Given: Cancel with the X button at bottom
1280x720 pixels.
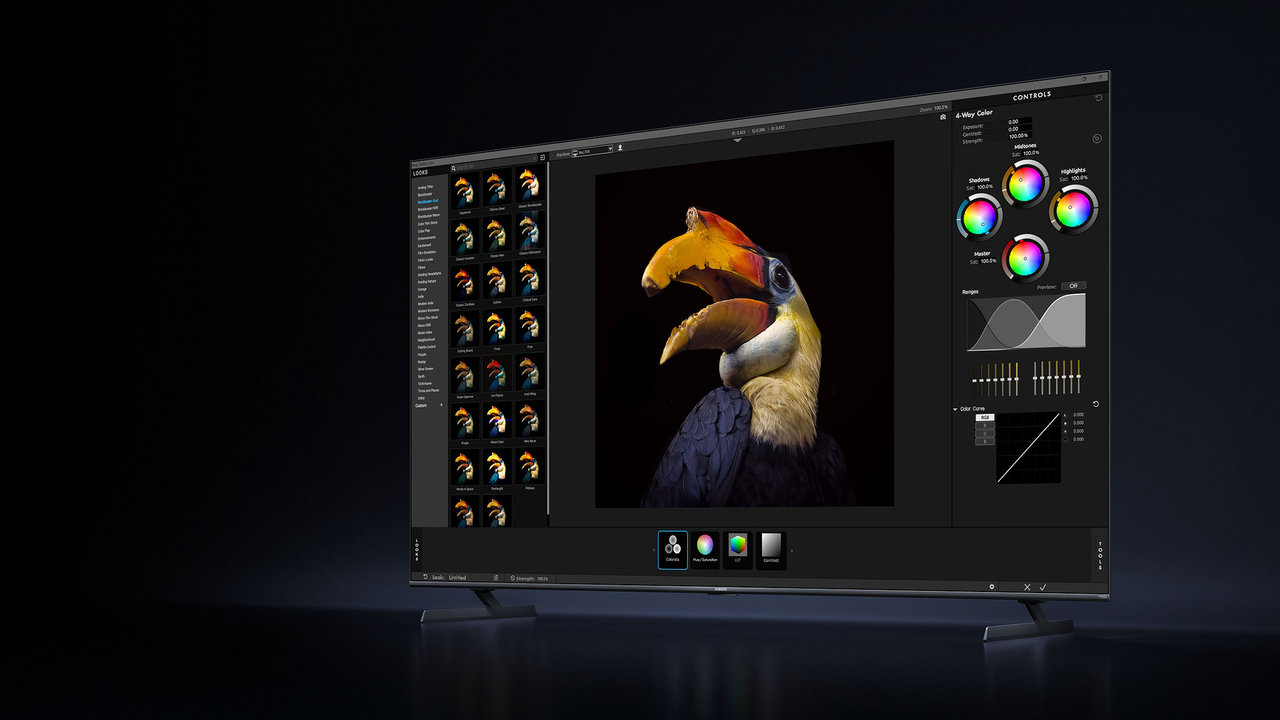Looking at the screenshot, I should (x=1026, y=587).
